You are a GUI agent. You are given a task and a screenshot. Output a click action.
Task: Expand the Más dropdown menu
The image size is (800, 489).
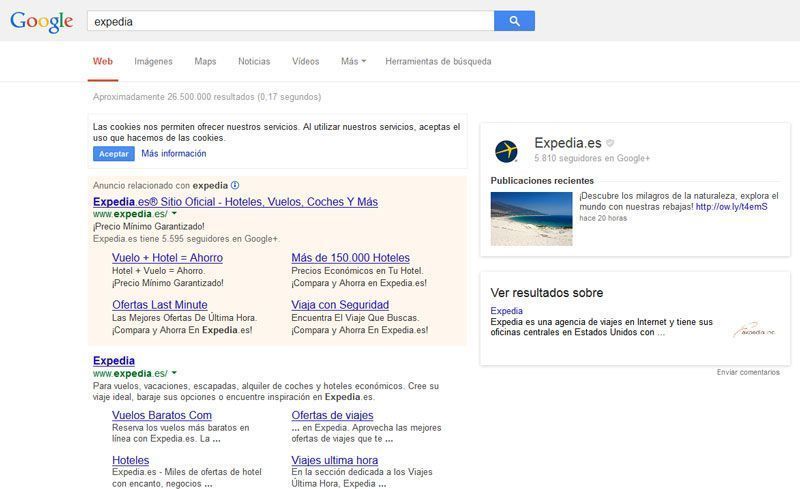(x=353, y=61)
